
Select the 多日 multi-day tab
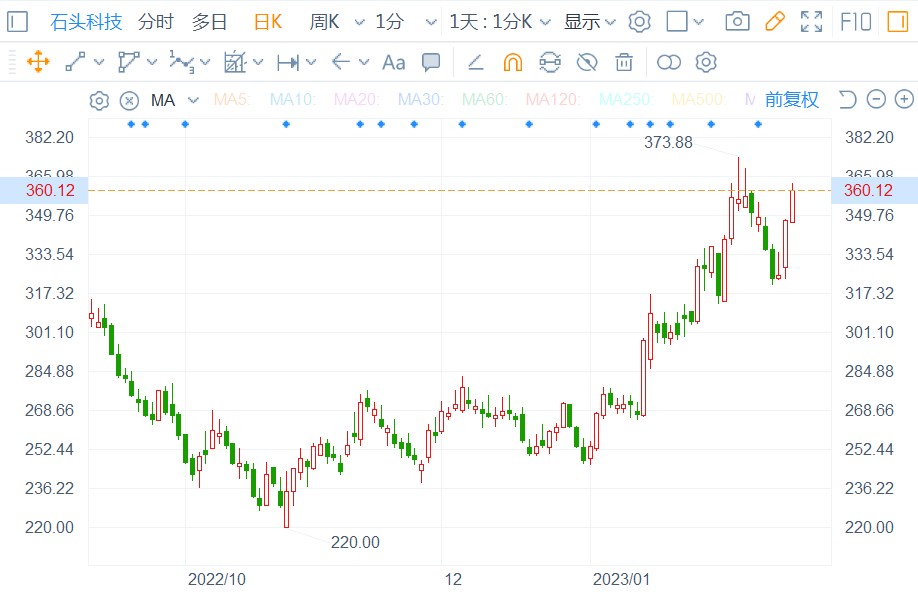(209, 21)
